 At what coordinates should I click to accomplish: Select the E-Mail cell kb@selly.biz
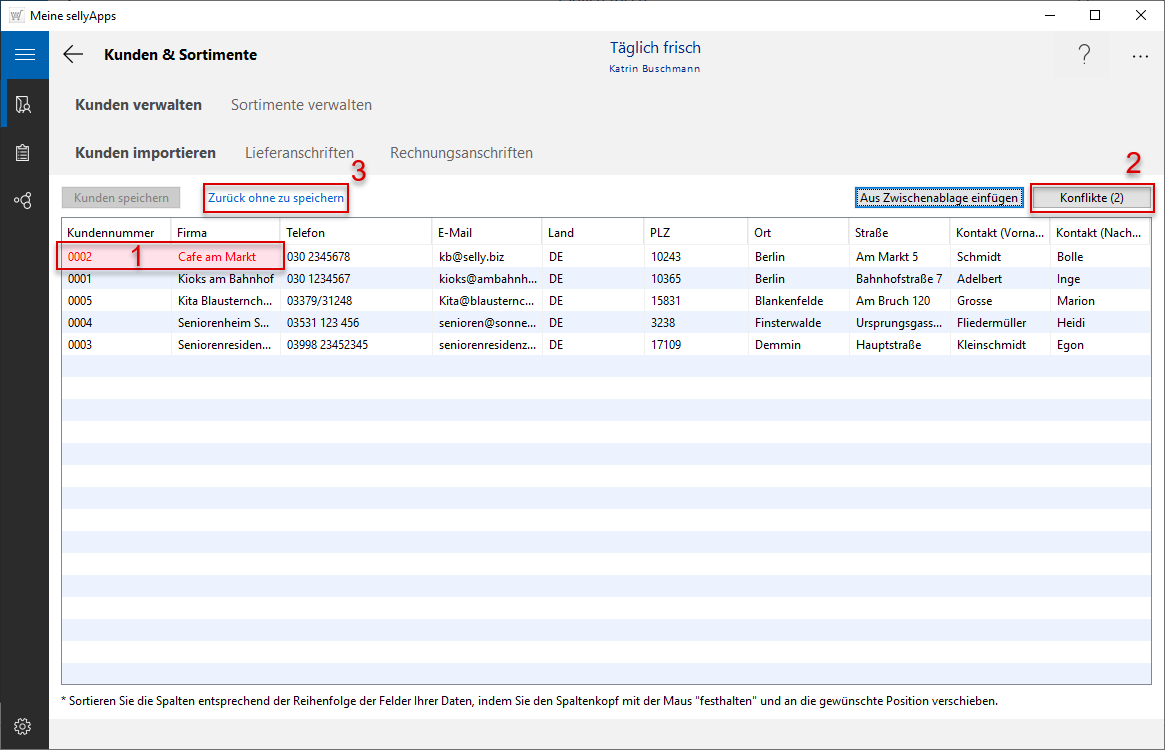click(x=471, y=257)
